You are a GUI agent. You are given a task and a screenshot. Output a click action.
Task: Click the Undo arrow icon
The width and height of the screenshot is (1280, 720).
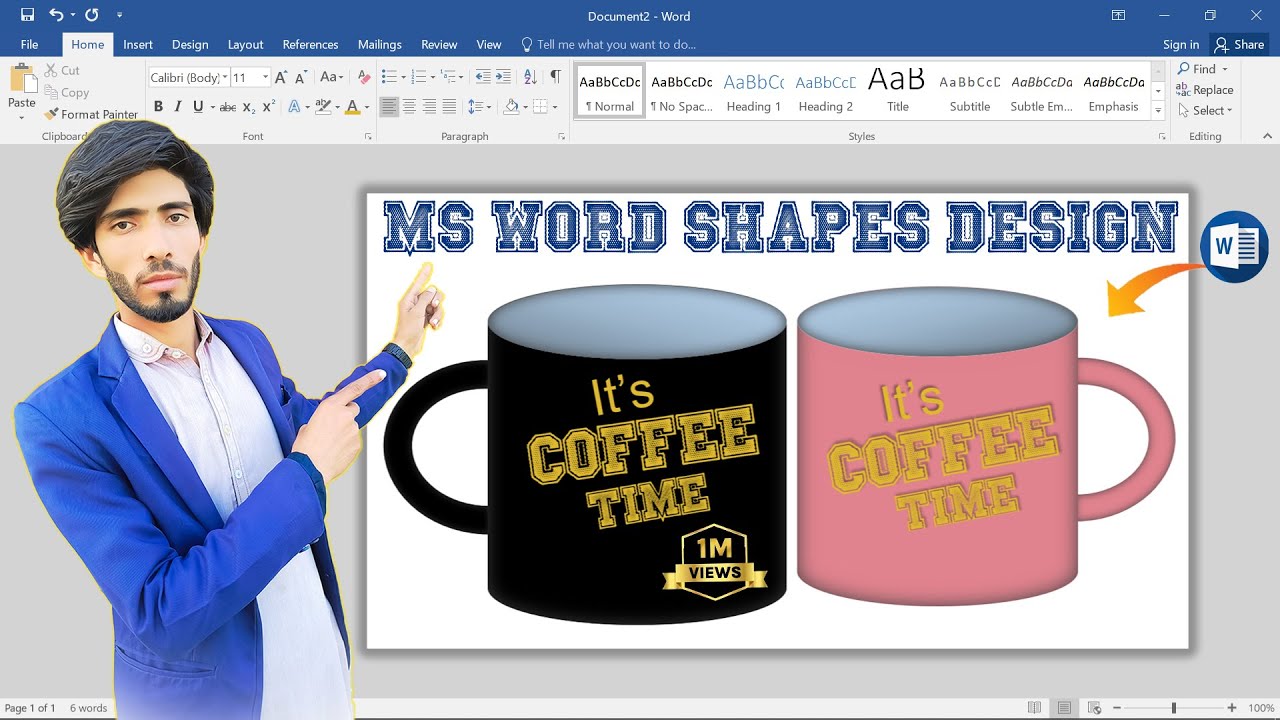tap(56, 15)
